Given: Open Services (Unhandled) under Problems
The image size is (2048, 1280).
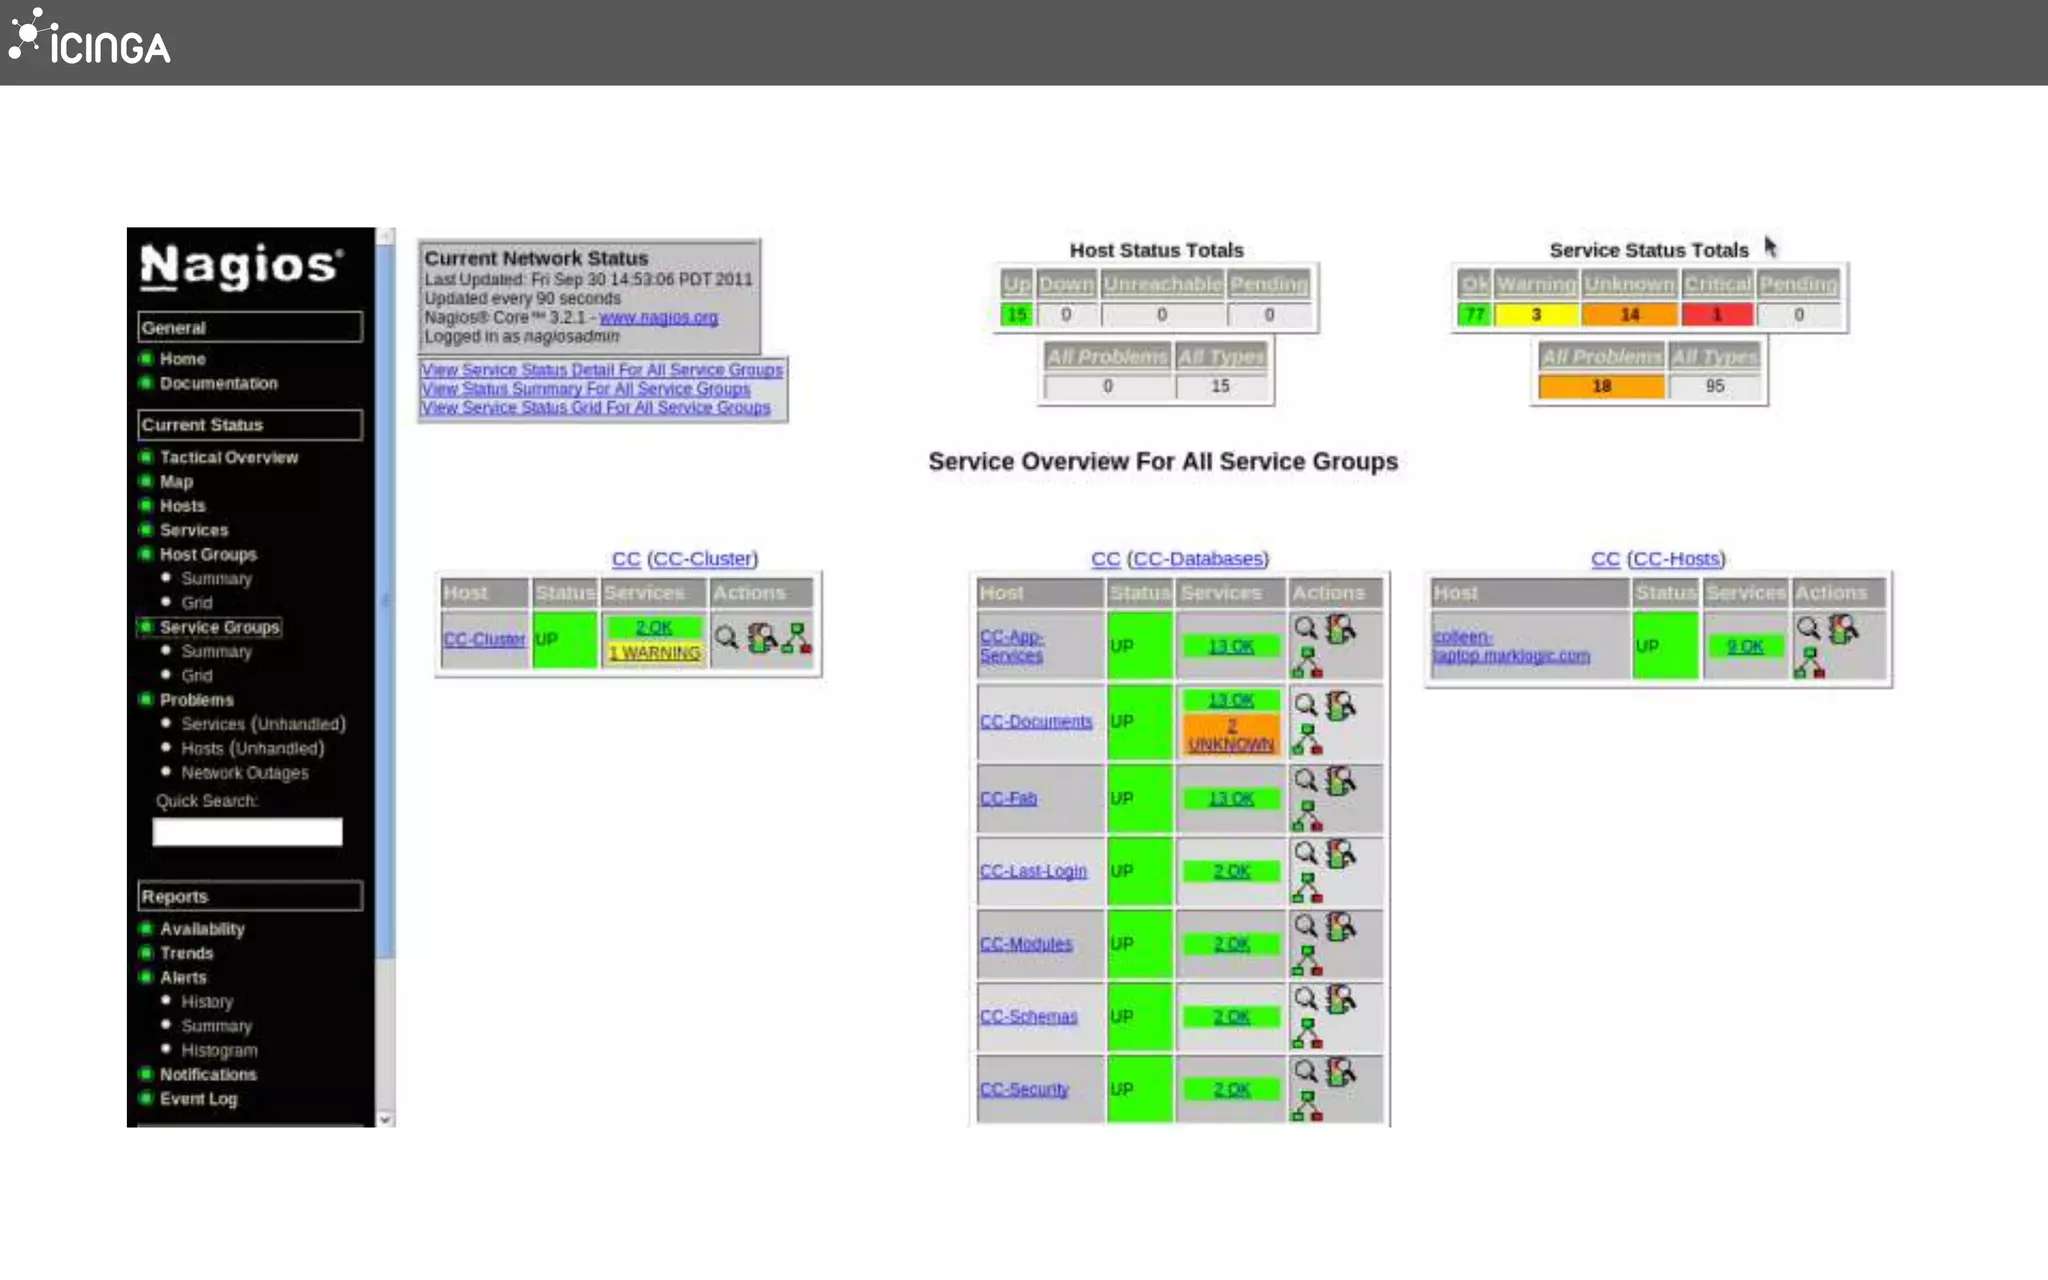Looking at the screenshot, I should [263, 724].
